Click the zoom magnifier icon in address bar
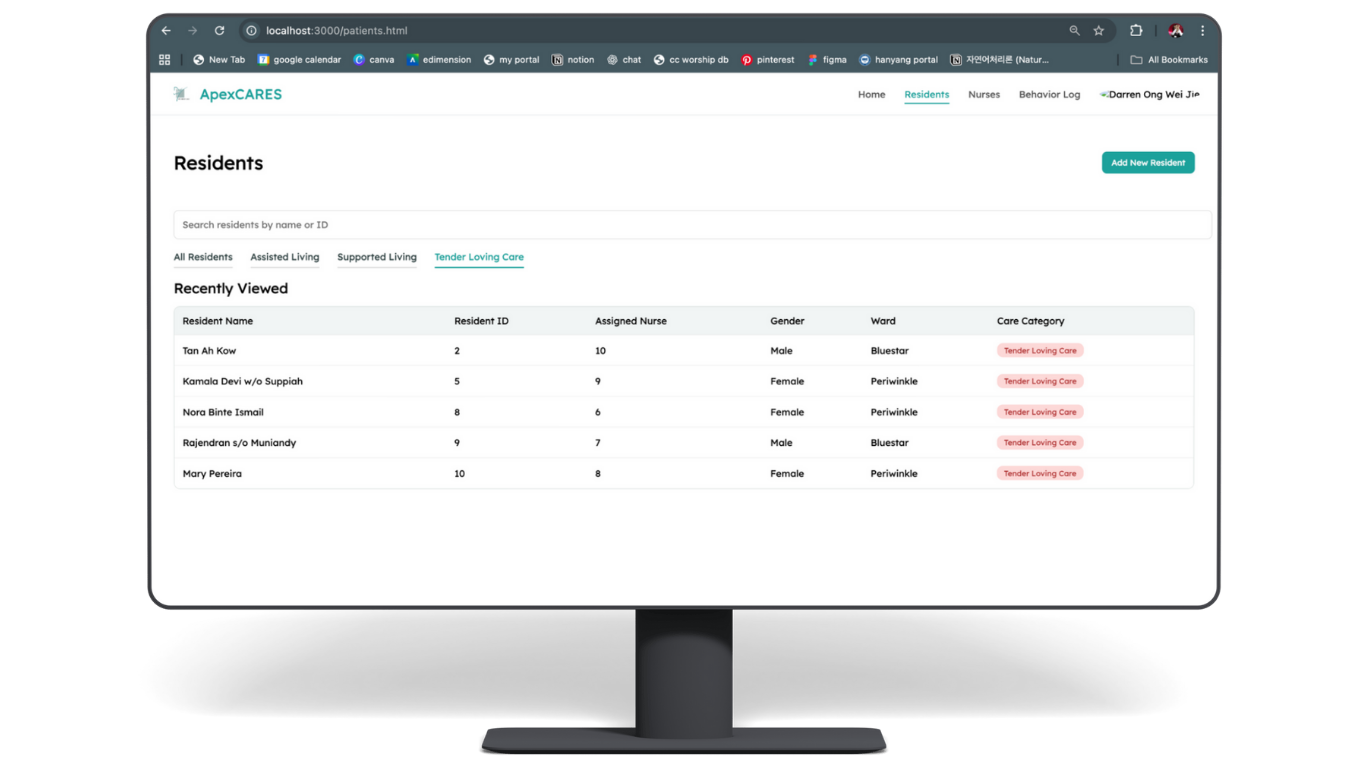 pyautogui.click(x=1075, y=31)
